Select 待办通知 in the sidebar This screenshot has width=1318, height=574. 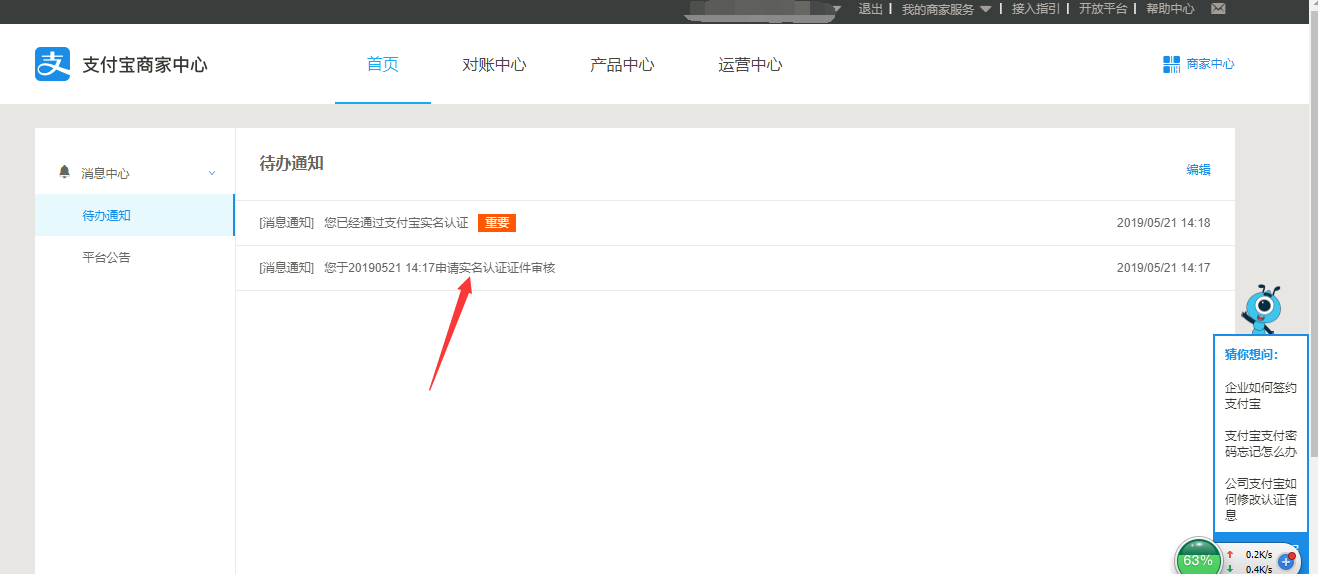(x=135, y=215)
